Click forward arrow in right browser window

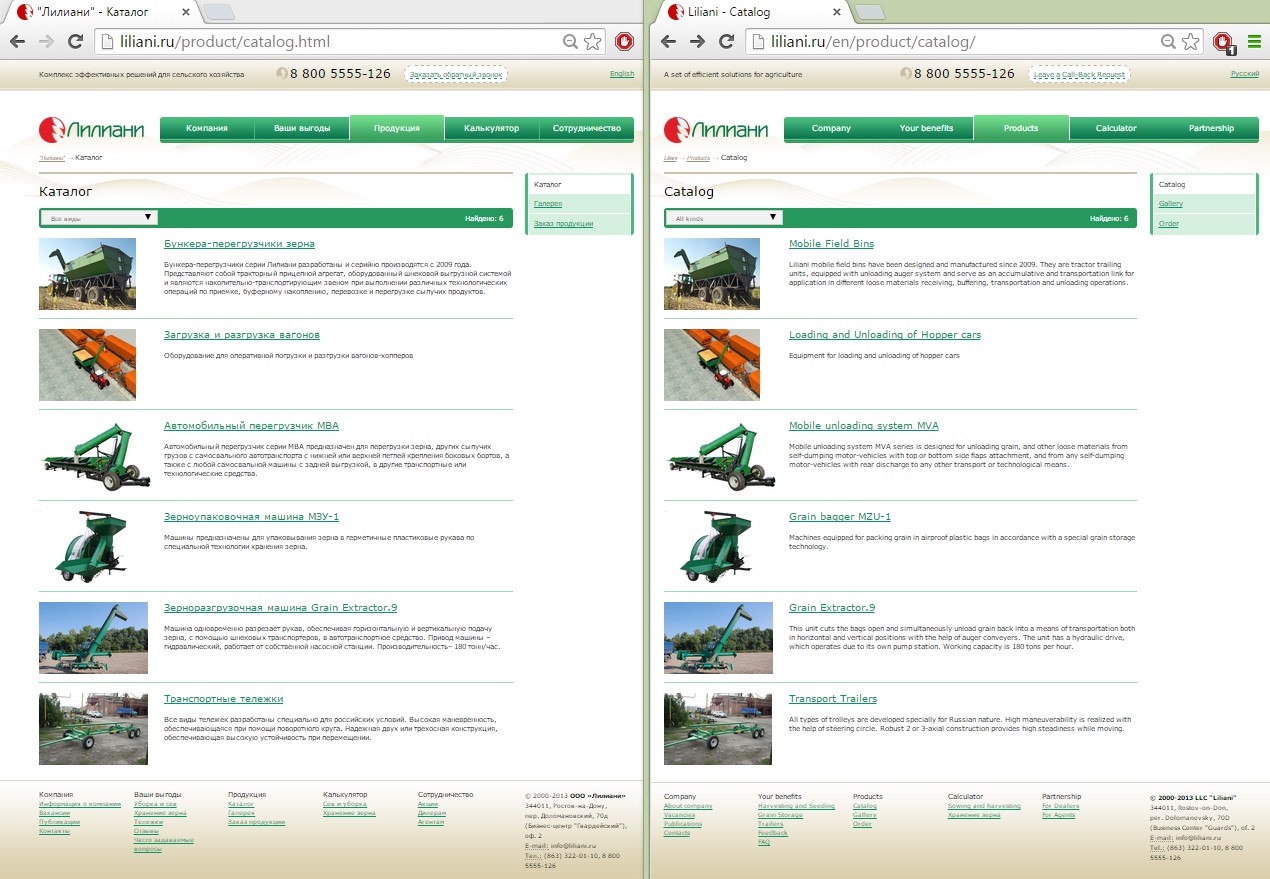[x=698, y=42]
